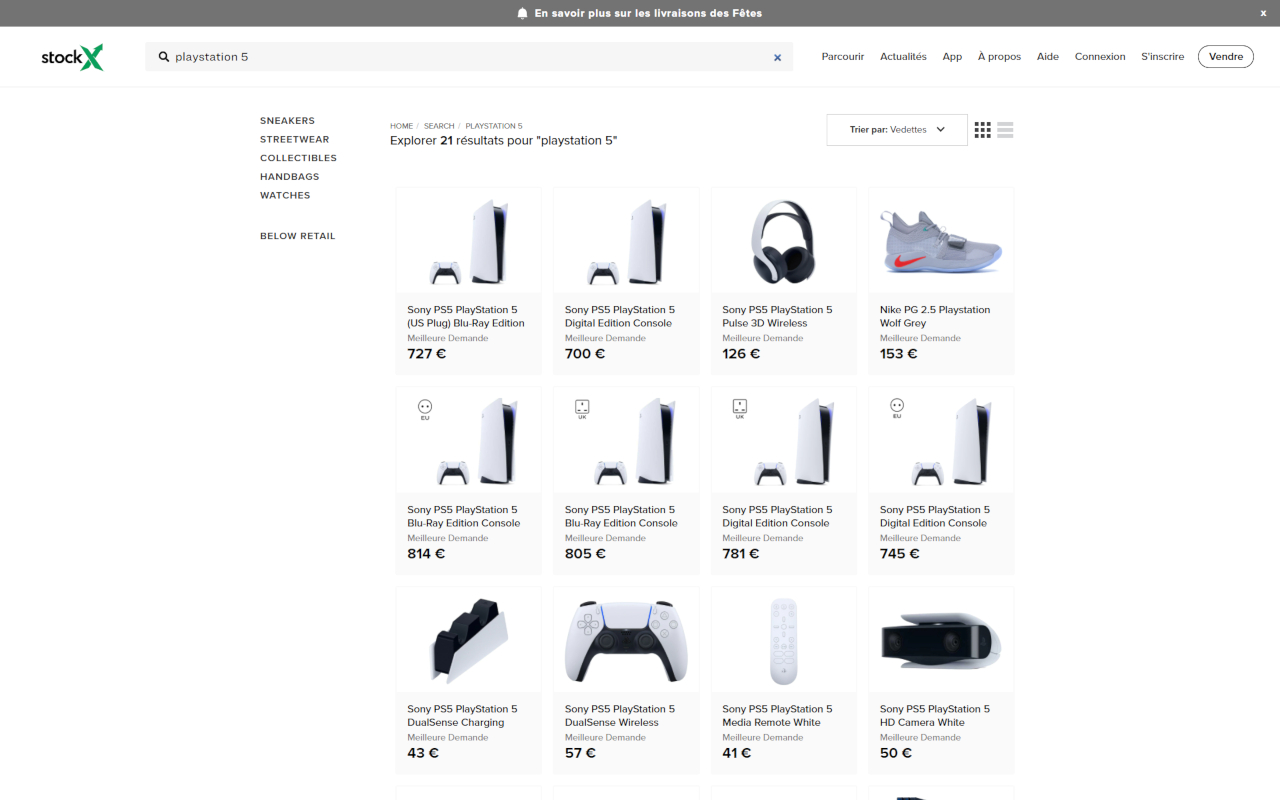Filter by Sneakers category
Image resolution: width=1280 pixels, height=800 pixels.
point(287,121)
